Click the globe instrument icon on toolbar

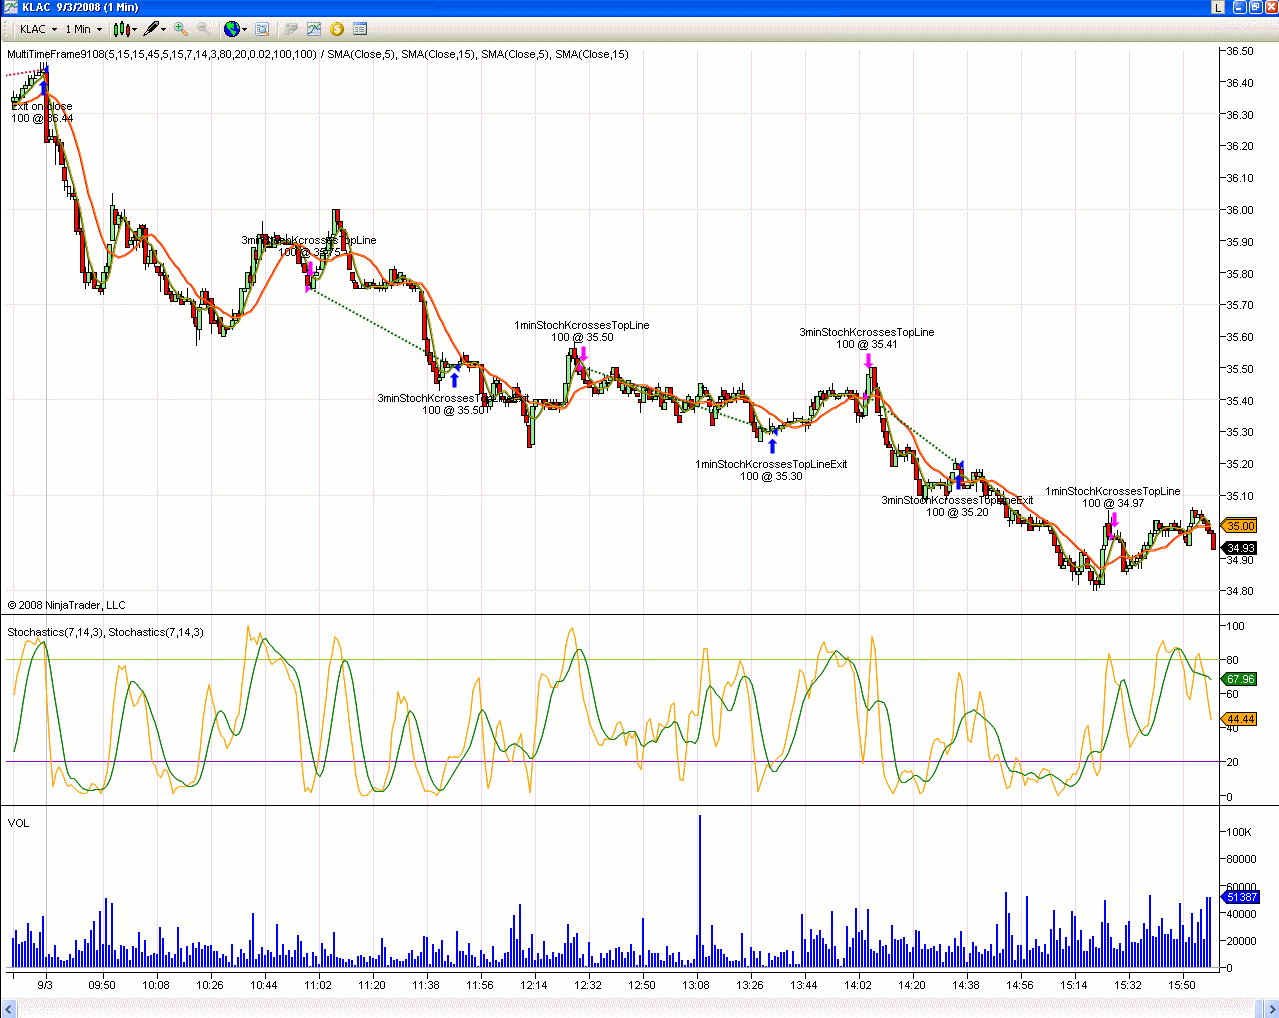click(231, 29)
